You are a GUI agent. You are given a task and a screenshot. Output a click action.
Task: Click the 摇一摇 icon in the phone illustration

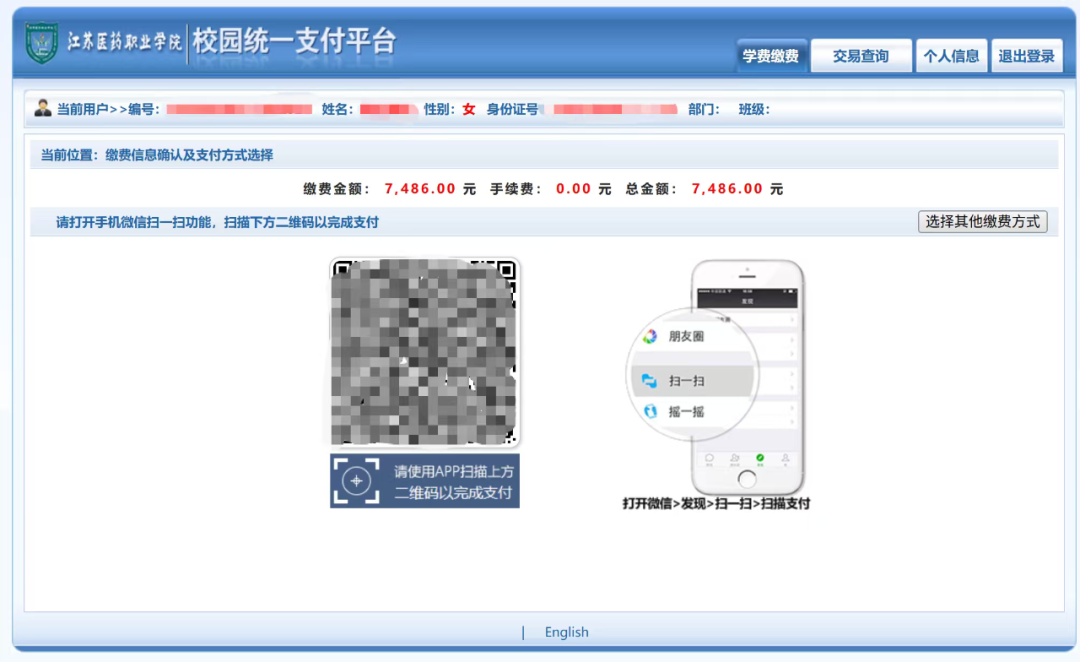tap(650, 411)
